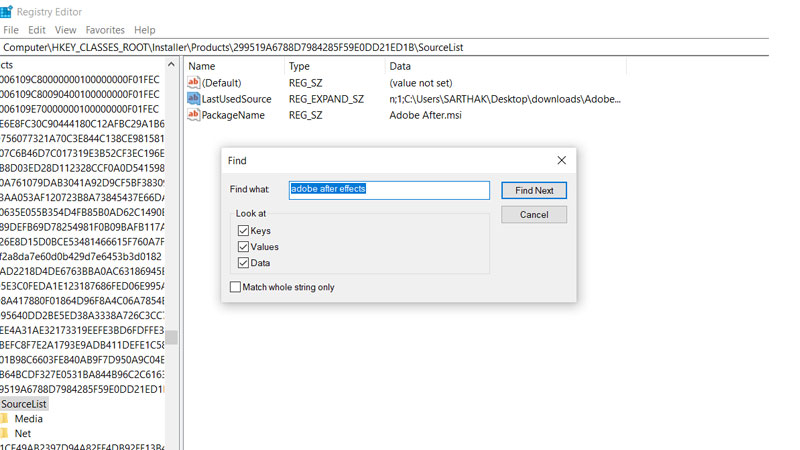
Task: Select key f2a8da7e60d0b429d7e6453b3d0182
Action: [81, 257]
